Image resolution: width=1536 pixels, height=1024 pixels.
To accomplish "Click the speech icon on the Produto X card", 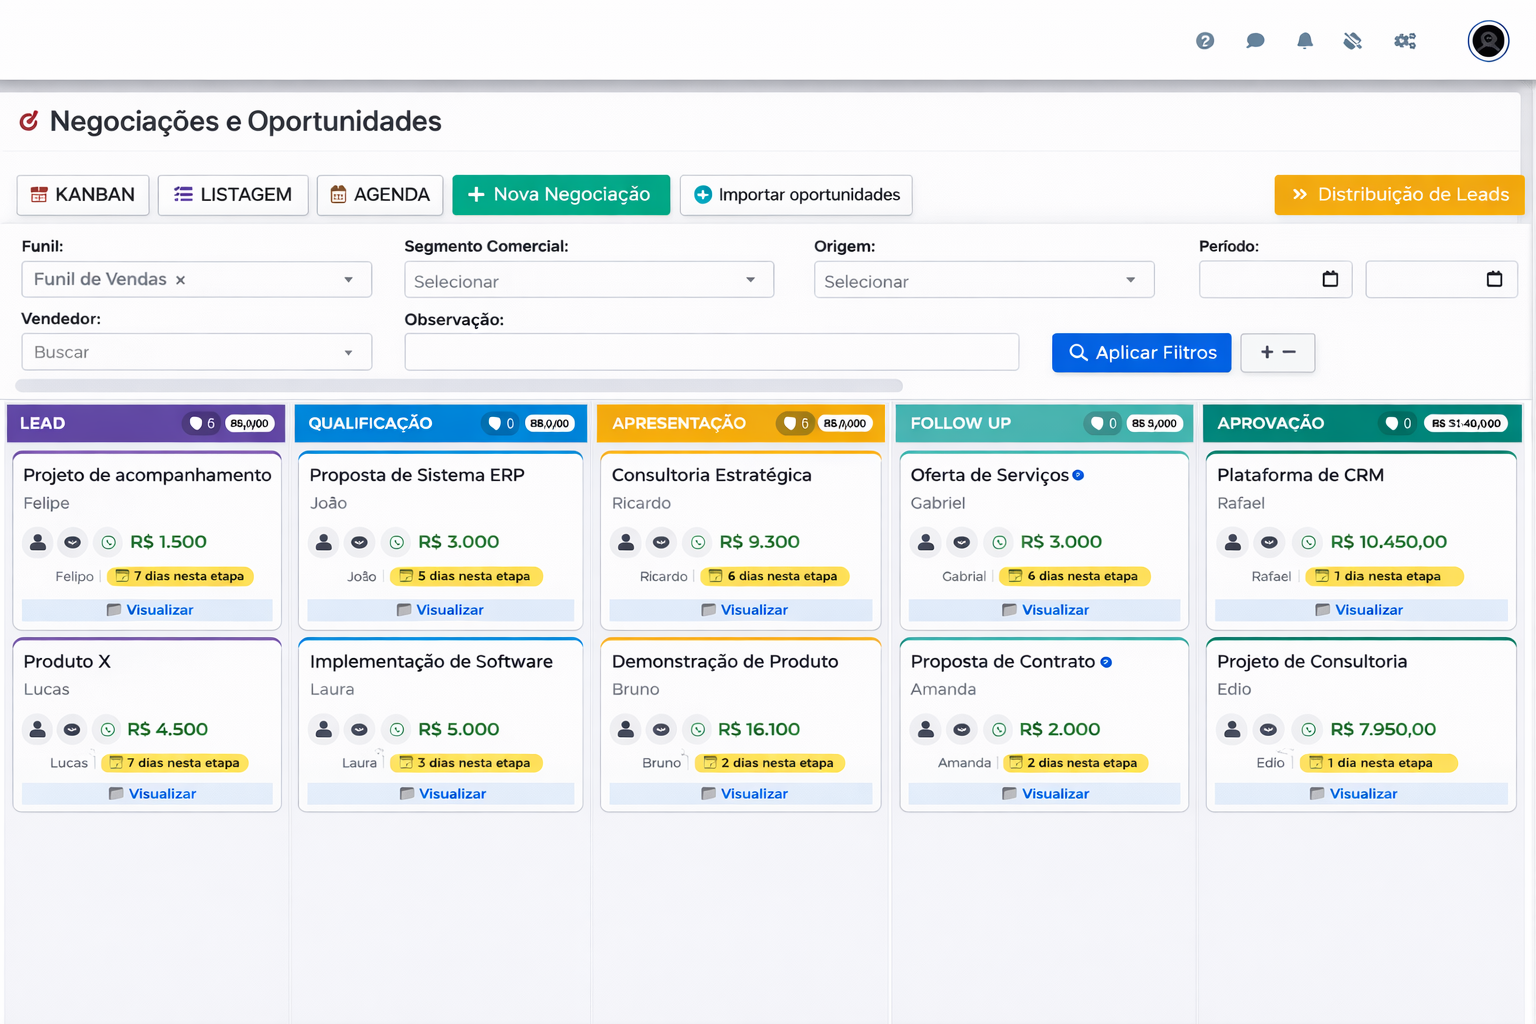I will tap(72, 729).
